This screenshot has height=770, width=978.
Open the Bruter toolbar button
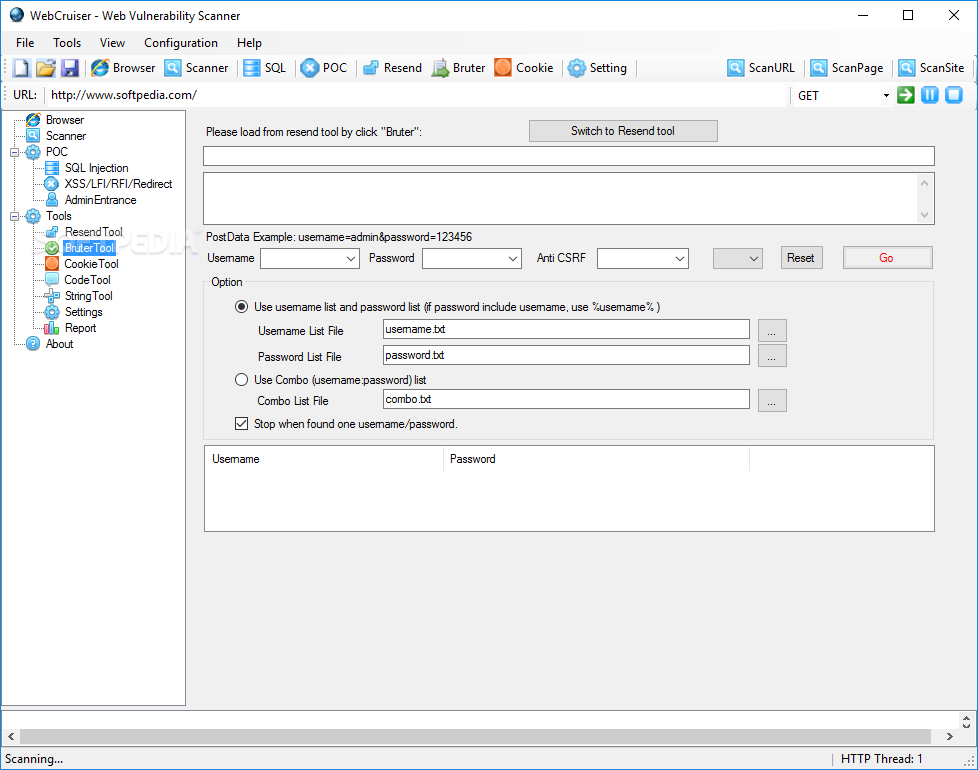click(458, 68)
